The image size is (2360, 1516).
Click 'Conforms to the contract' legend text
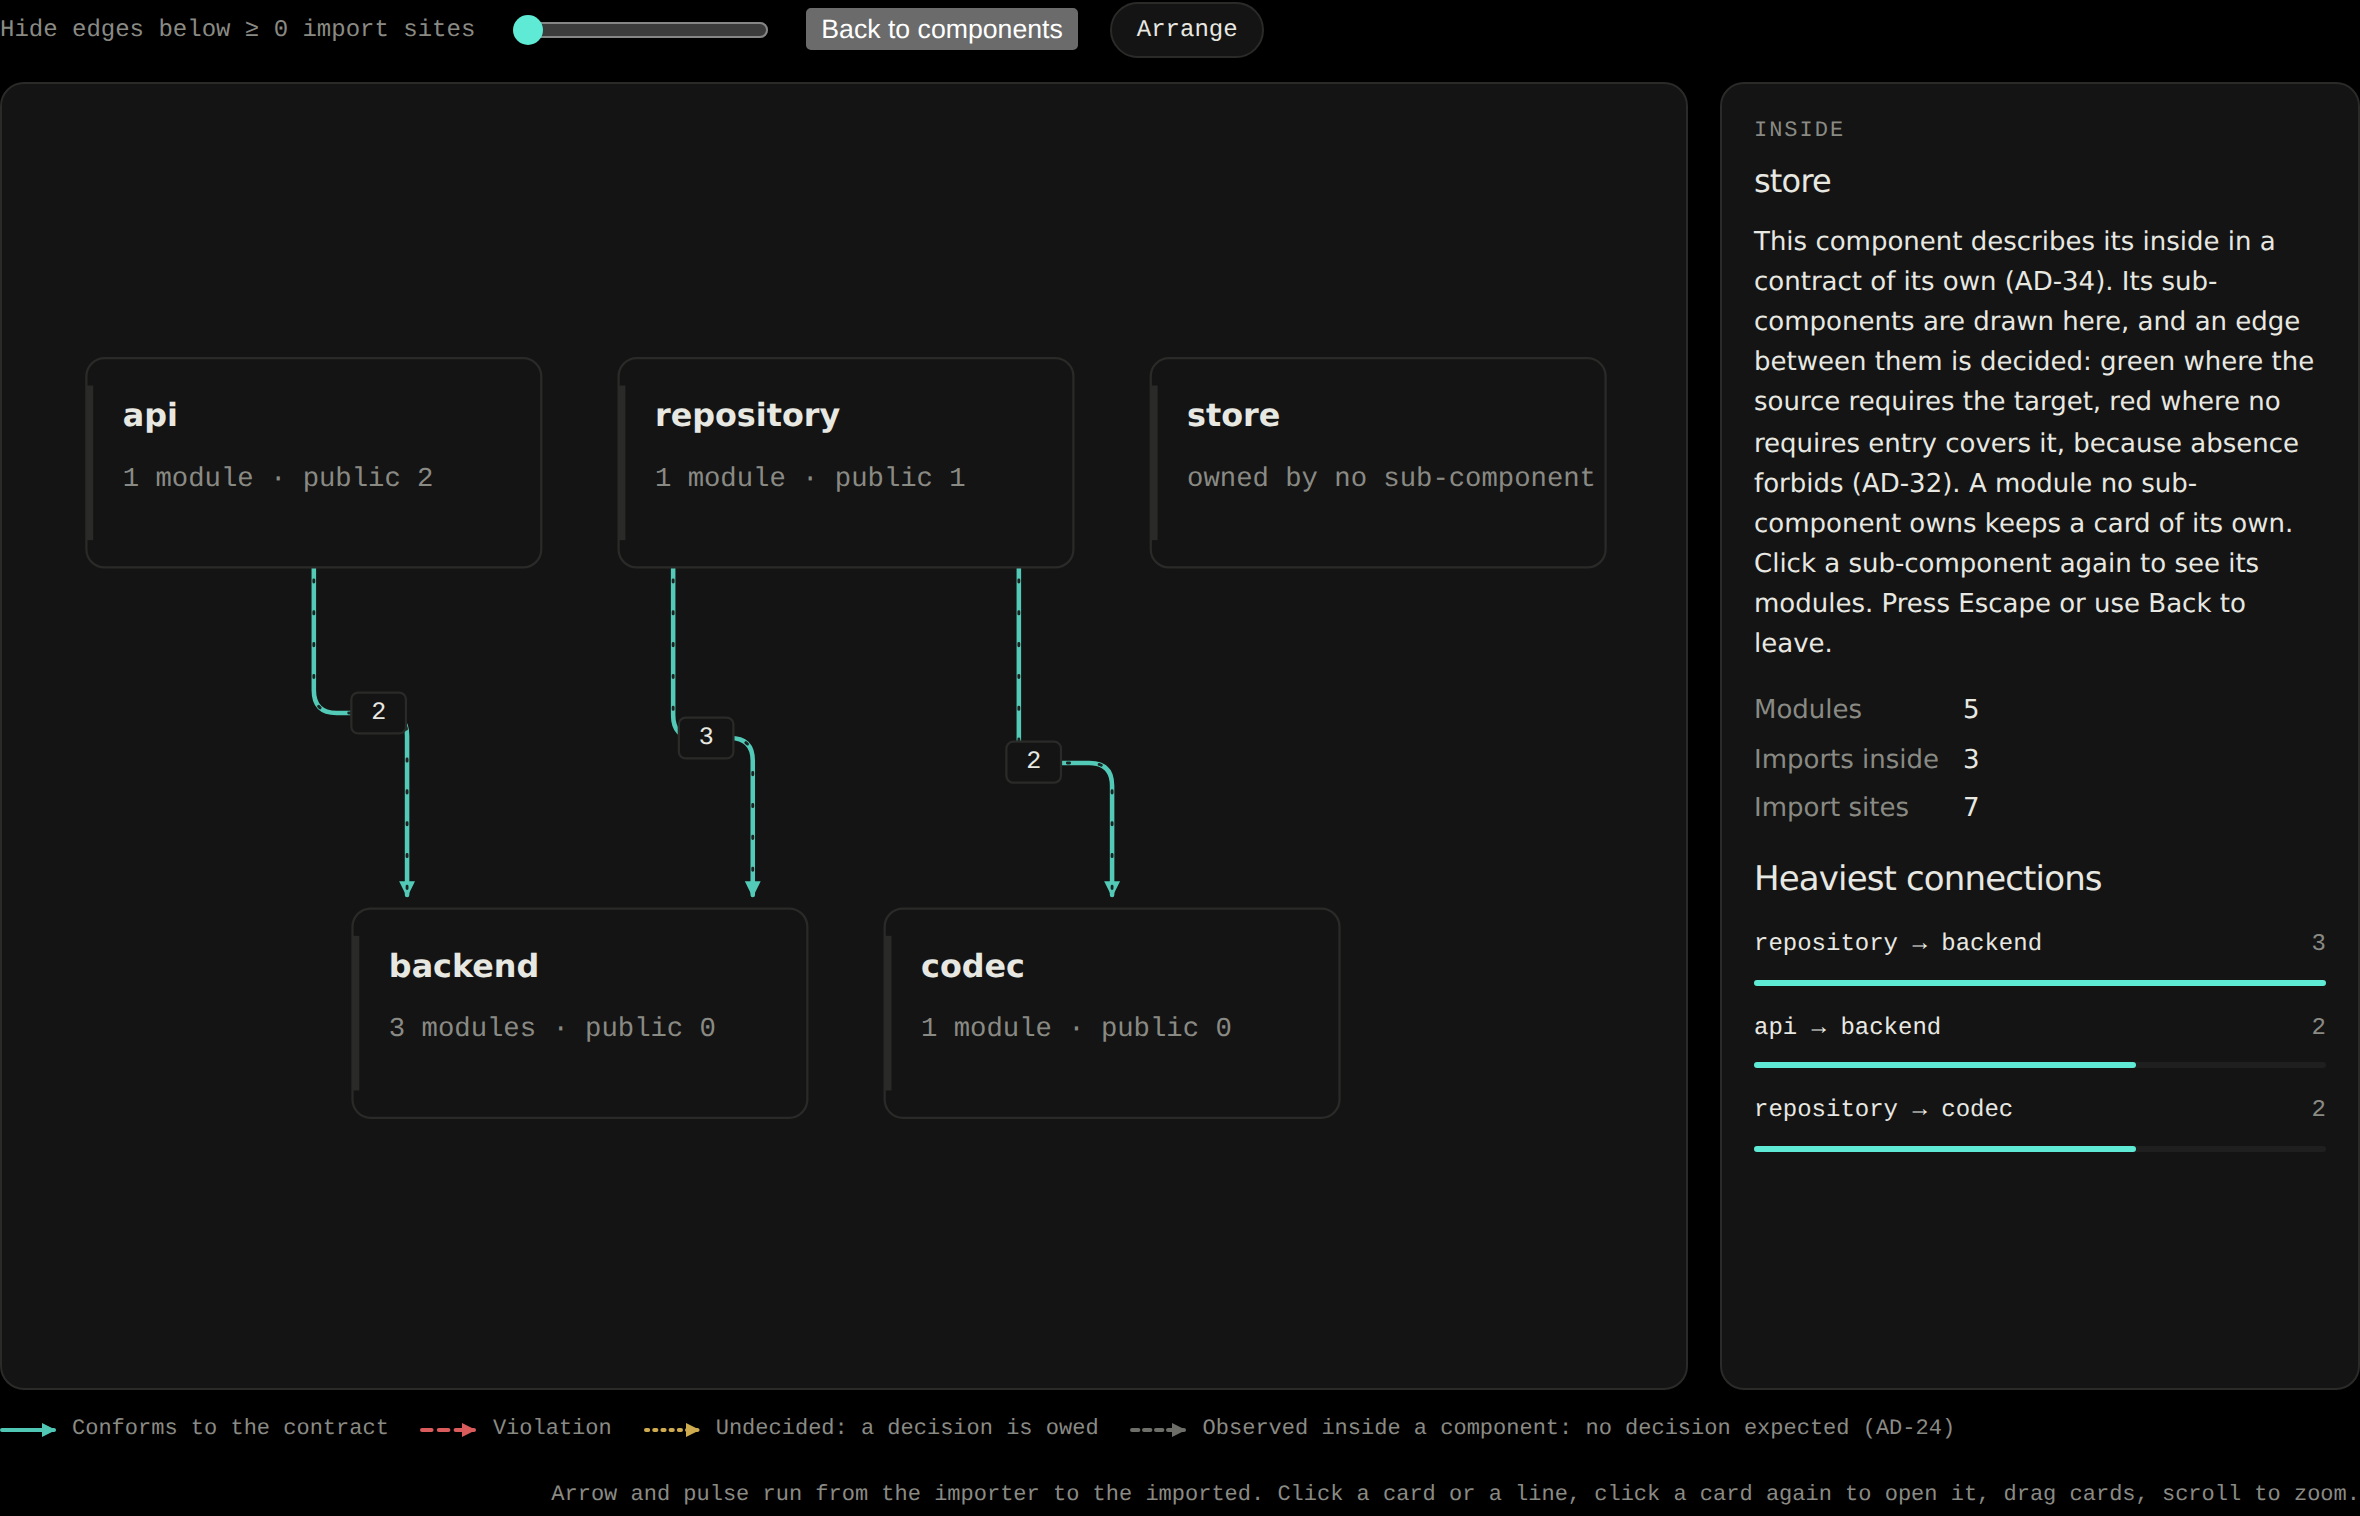(x=230, y=1428)
